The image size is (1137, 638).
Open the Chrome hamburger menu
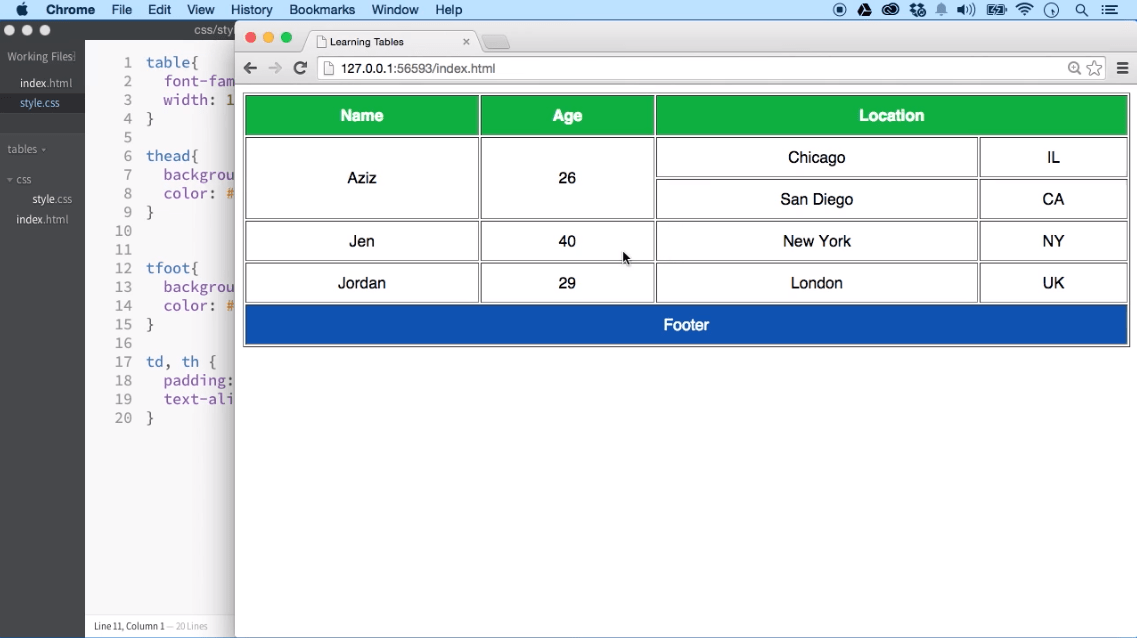pyautogui.click(x=1122, y=68)
